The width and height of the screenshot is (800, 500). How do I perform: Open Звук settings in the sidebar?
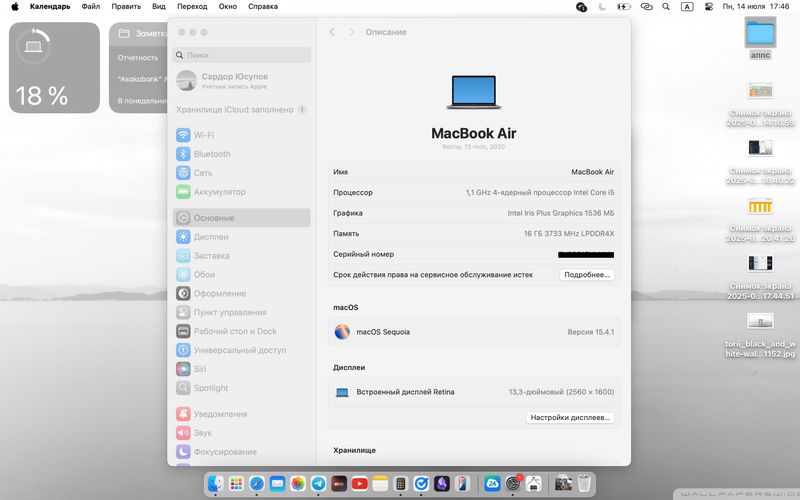point(241,433)
